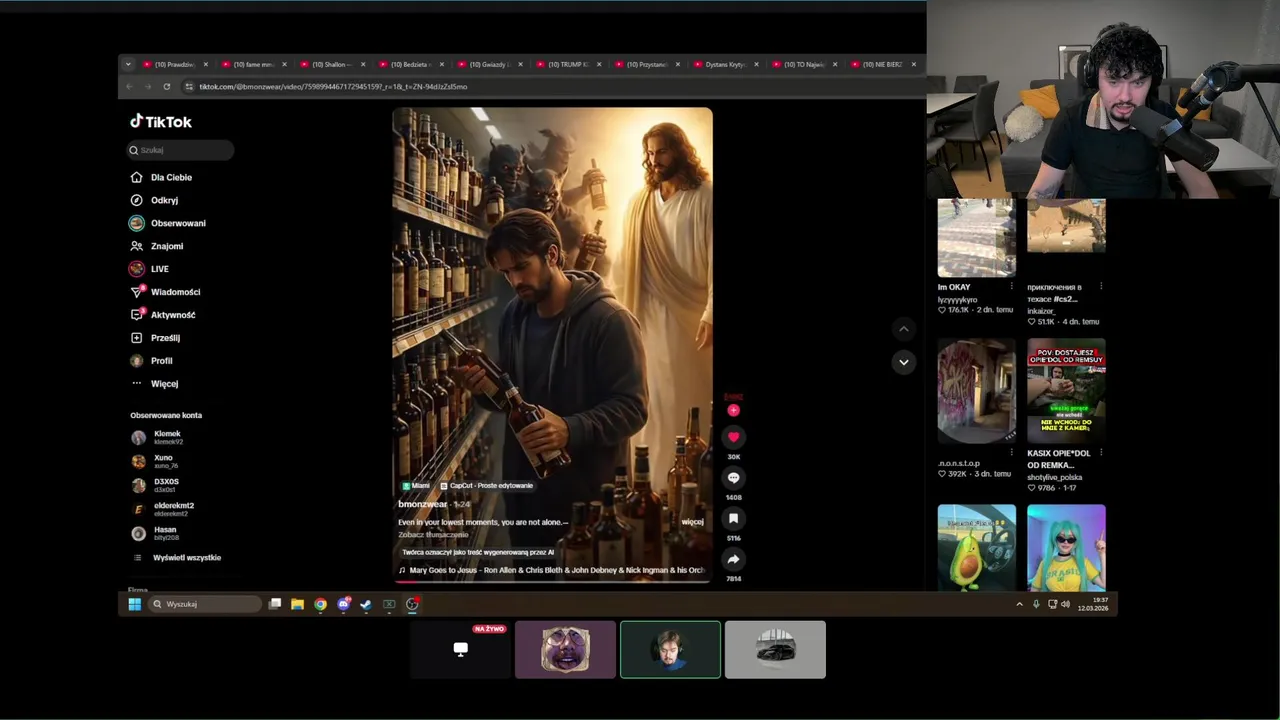The width and height of the screenshot is (1280, 720).
Task: Open the LIVE section
Action: [x=149, y=269]
